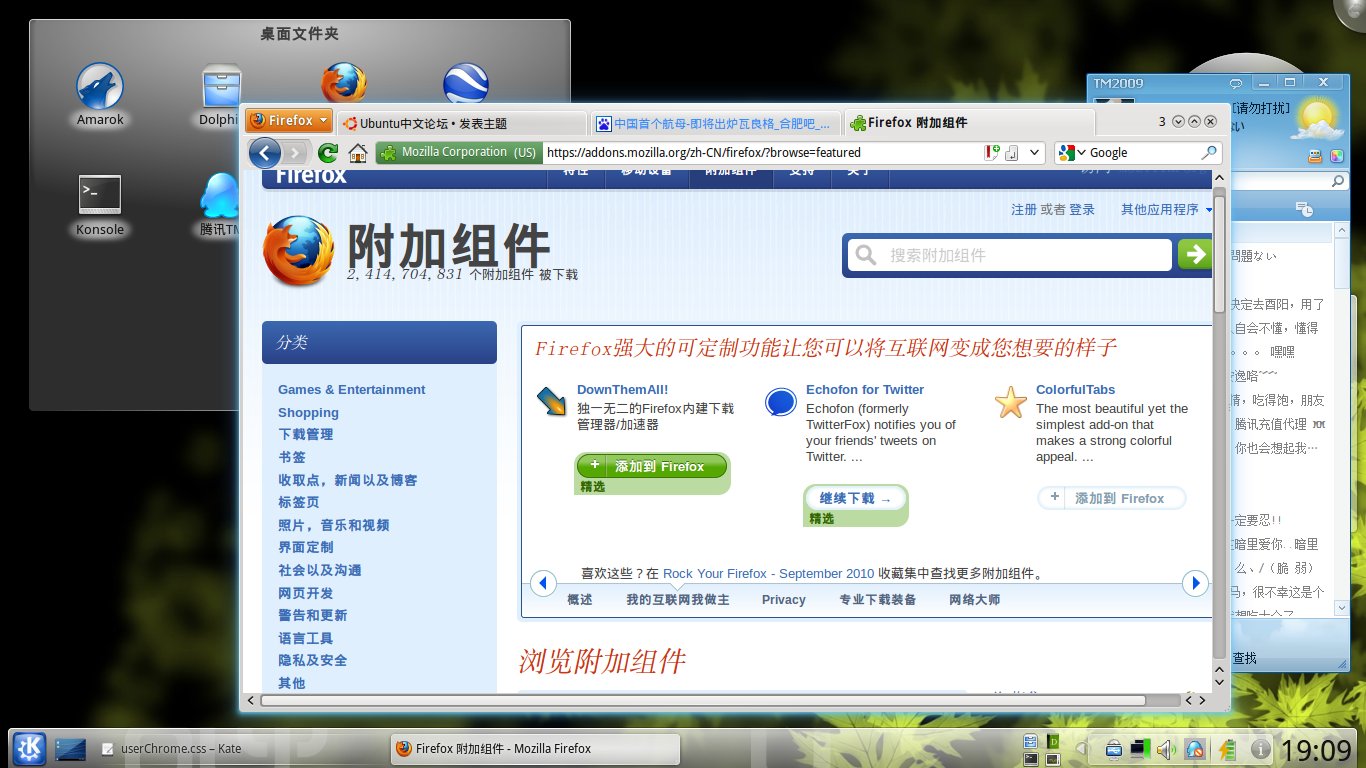The image size is (1366, 768).
Task: Open the KDE application launcher menu
Action: [x=29, y=748]
